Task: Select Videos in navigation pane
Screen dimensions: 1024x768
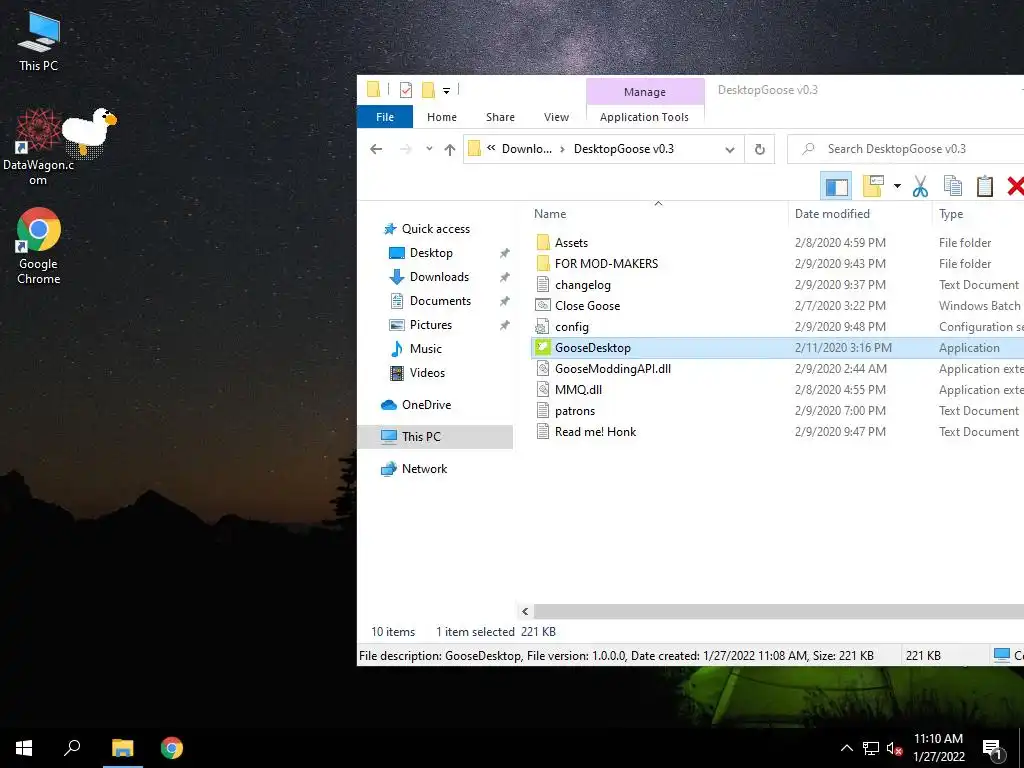Action: click(427, 373)
